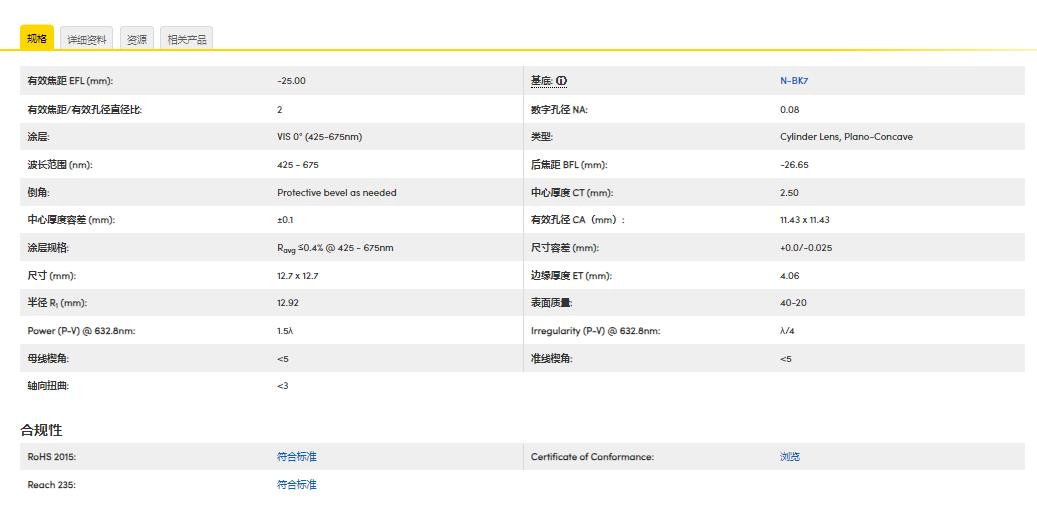
Task: Click the 合规性 section heading
Action: (41, 430)
